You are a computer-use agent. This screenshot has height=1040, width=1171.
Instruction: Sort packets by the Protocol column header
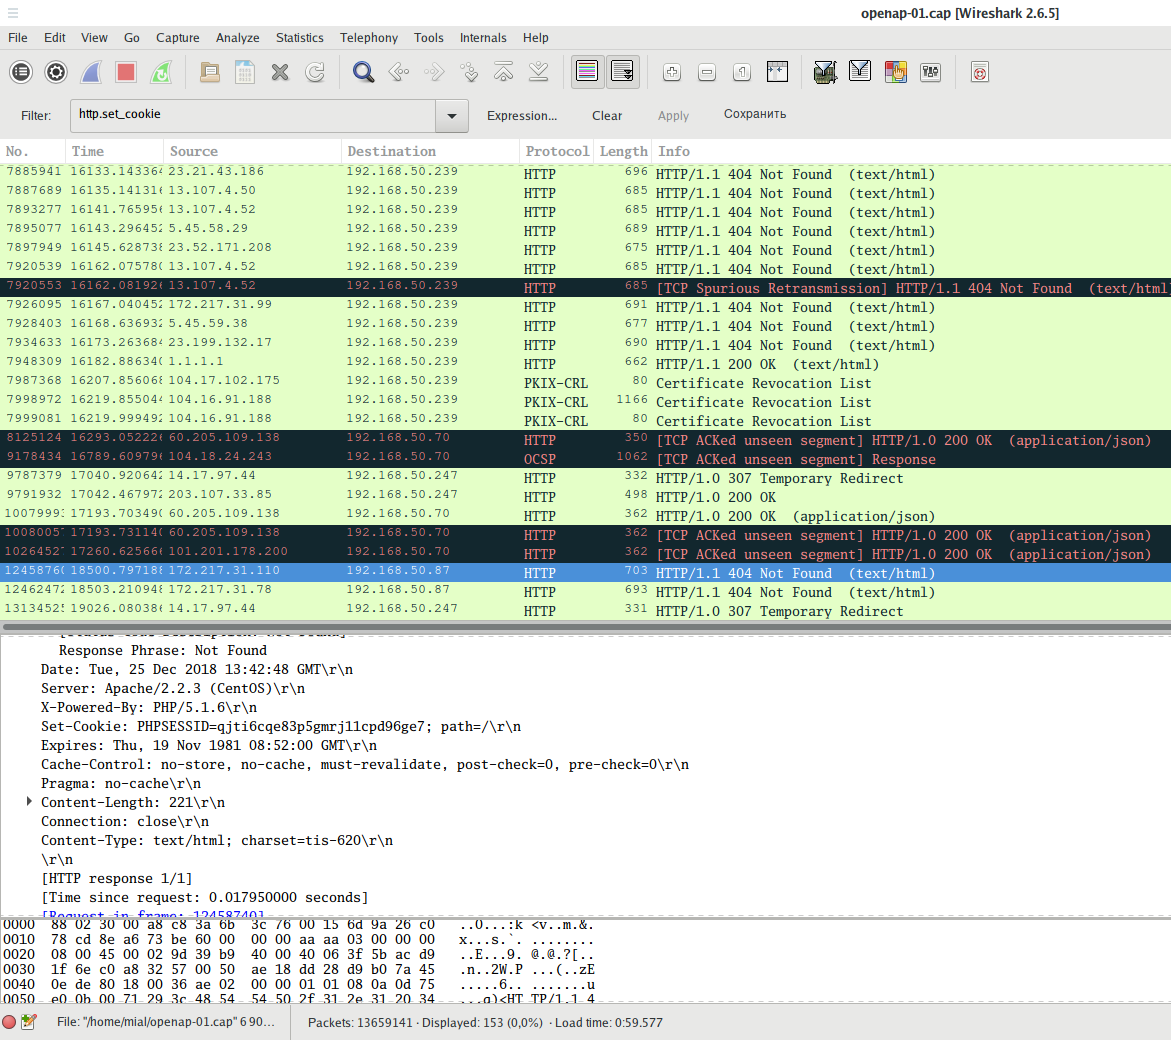coord(556,151)
